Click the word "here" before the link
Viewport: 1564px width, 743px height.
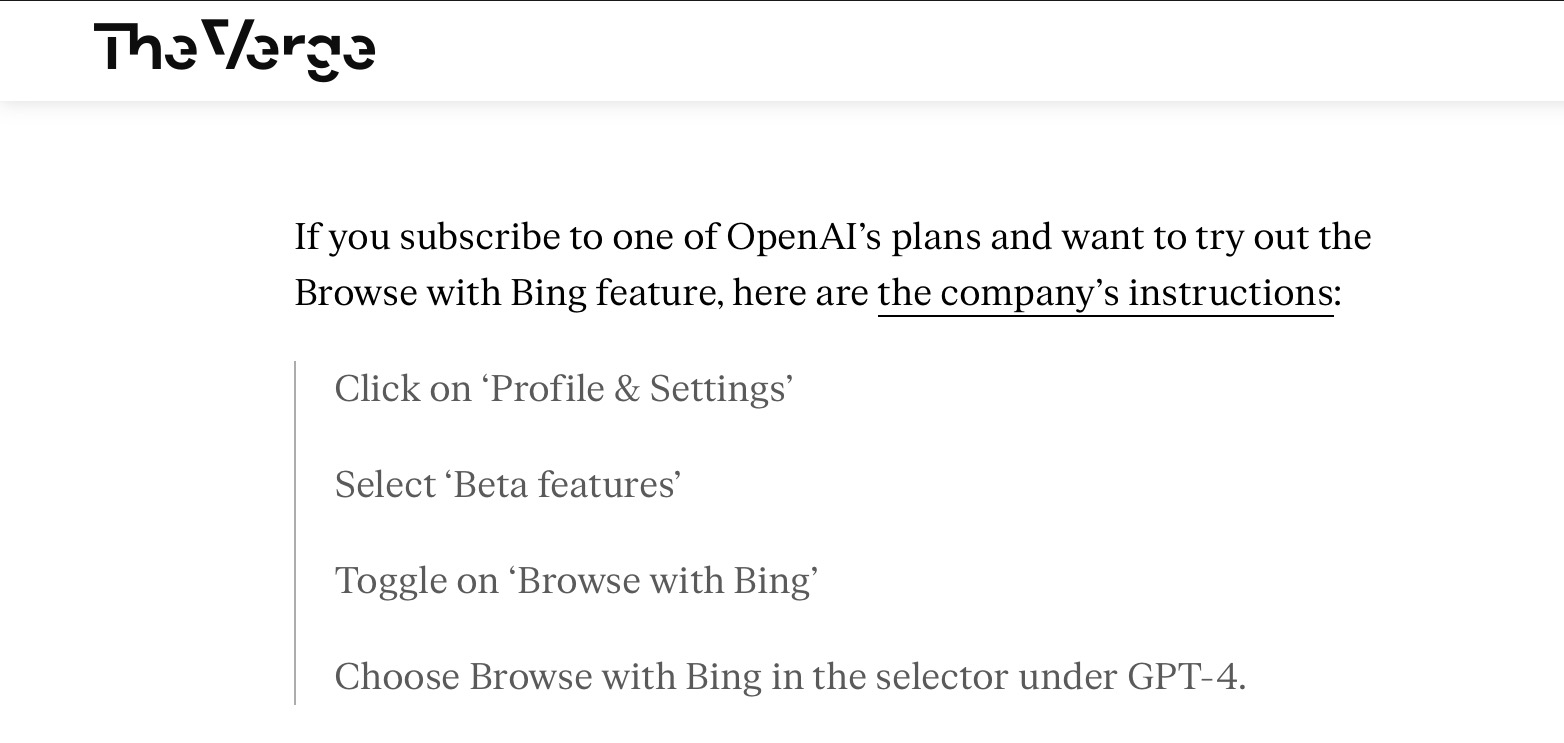(762, 293)
